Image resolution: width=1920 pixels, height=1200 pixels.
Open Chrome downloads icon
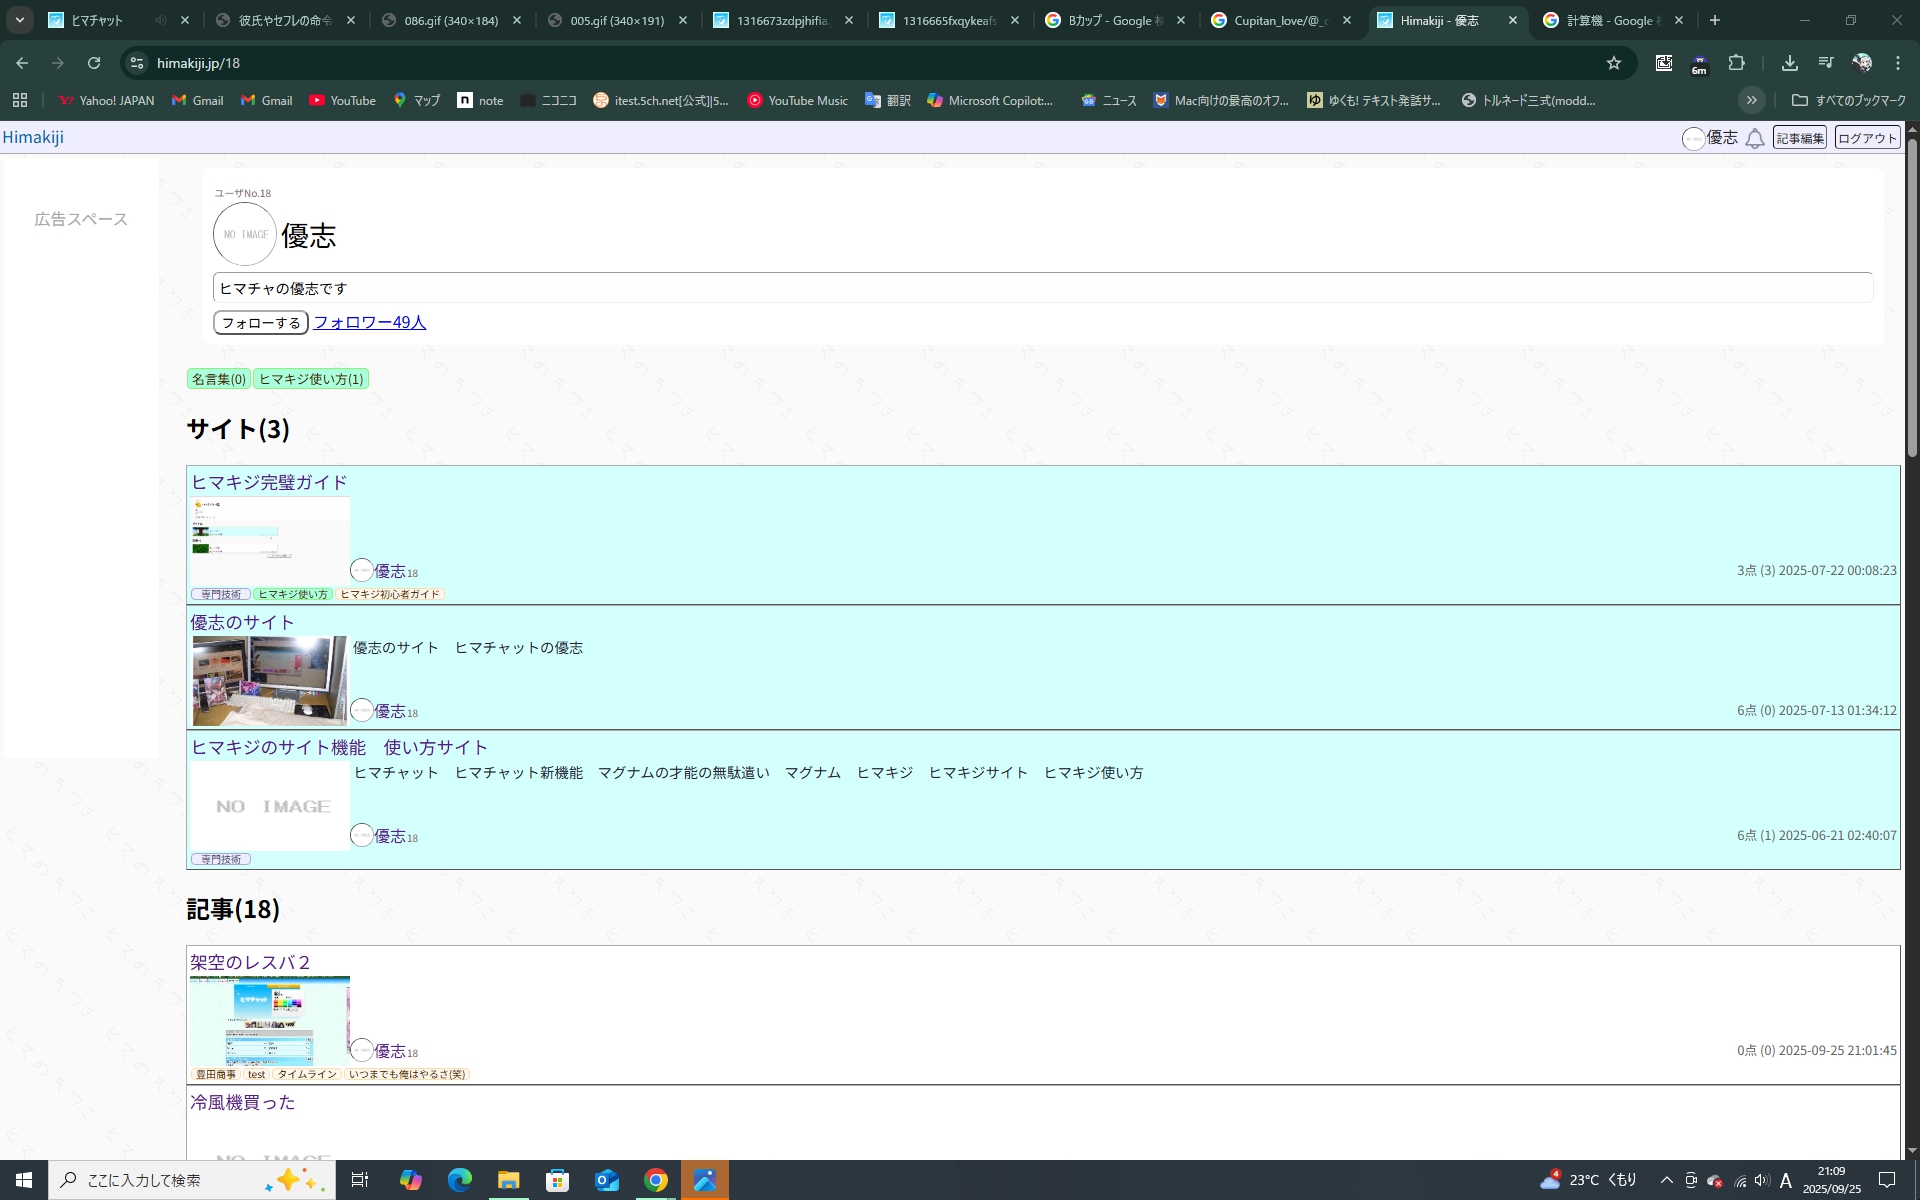1789,63
